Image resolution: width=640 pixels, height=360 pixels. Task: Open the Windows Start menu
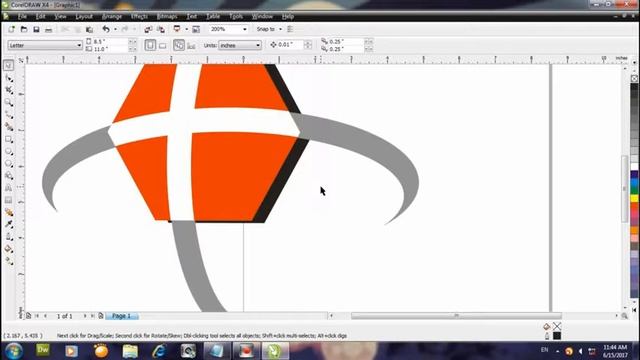[x=14, y=351]
